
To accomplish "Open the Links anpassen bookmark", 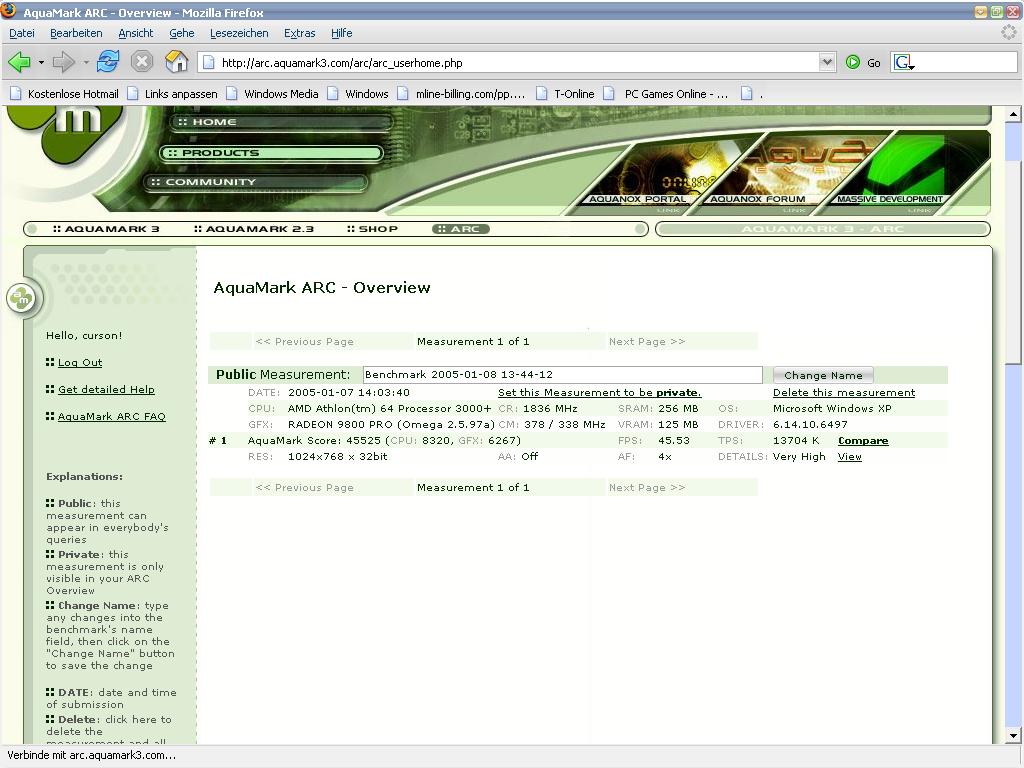I will (x=172, y=94).
